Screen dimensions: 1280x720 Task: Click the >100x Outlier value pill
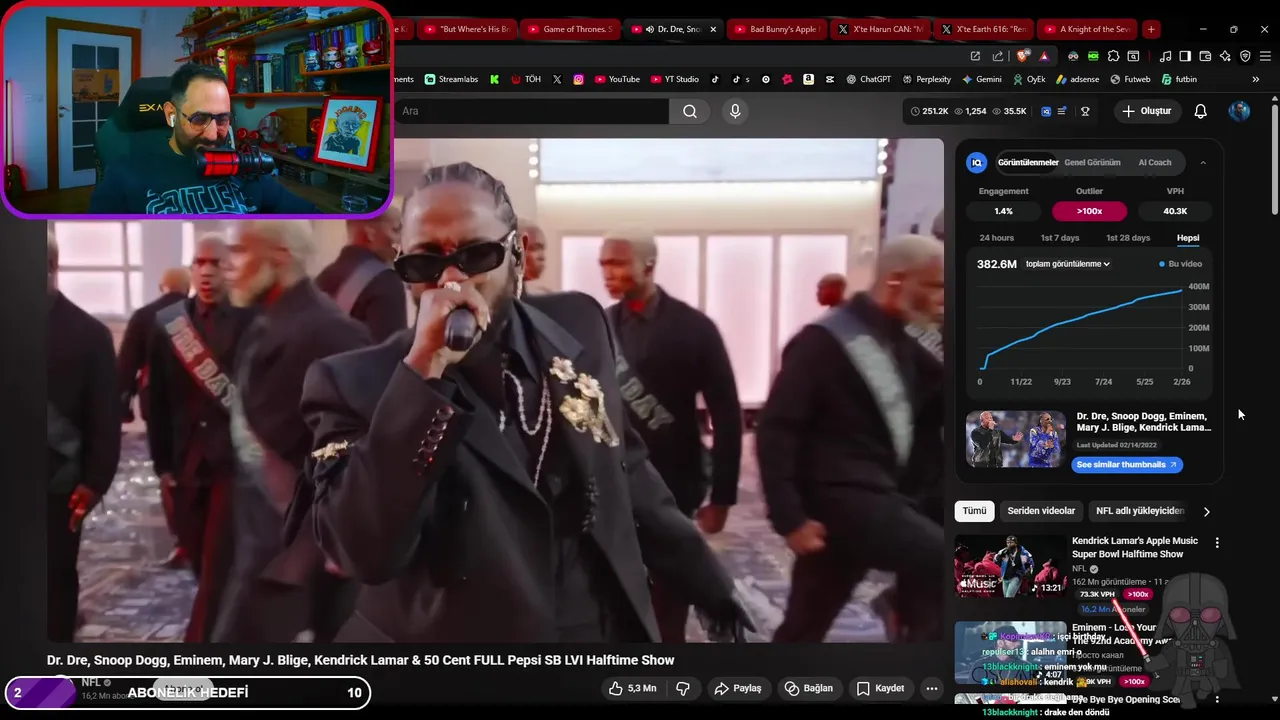(x=1090, y=211)
